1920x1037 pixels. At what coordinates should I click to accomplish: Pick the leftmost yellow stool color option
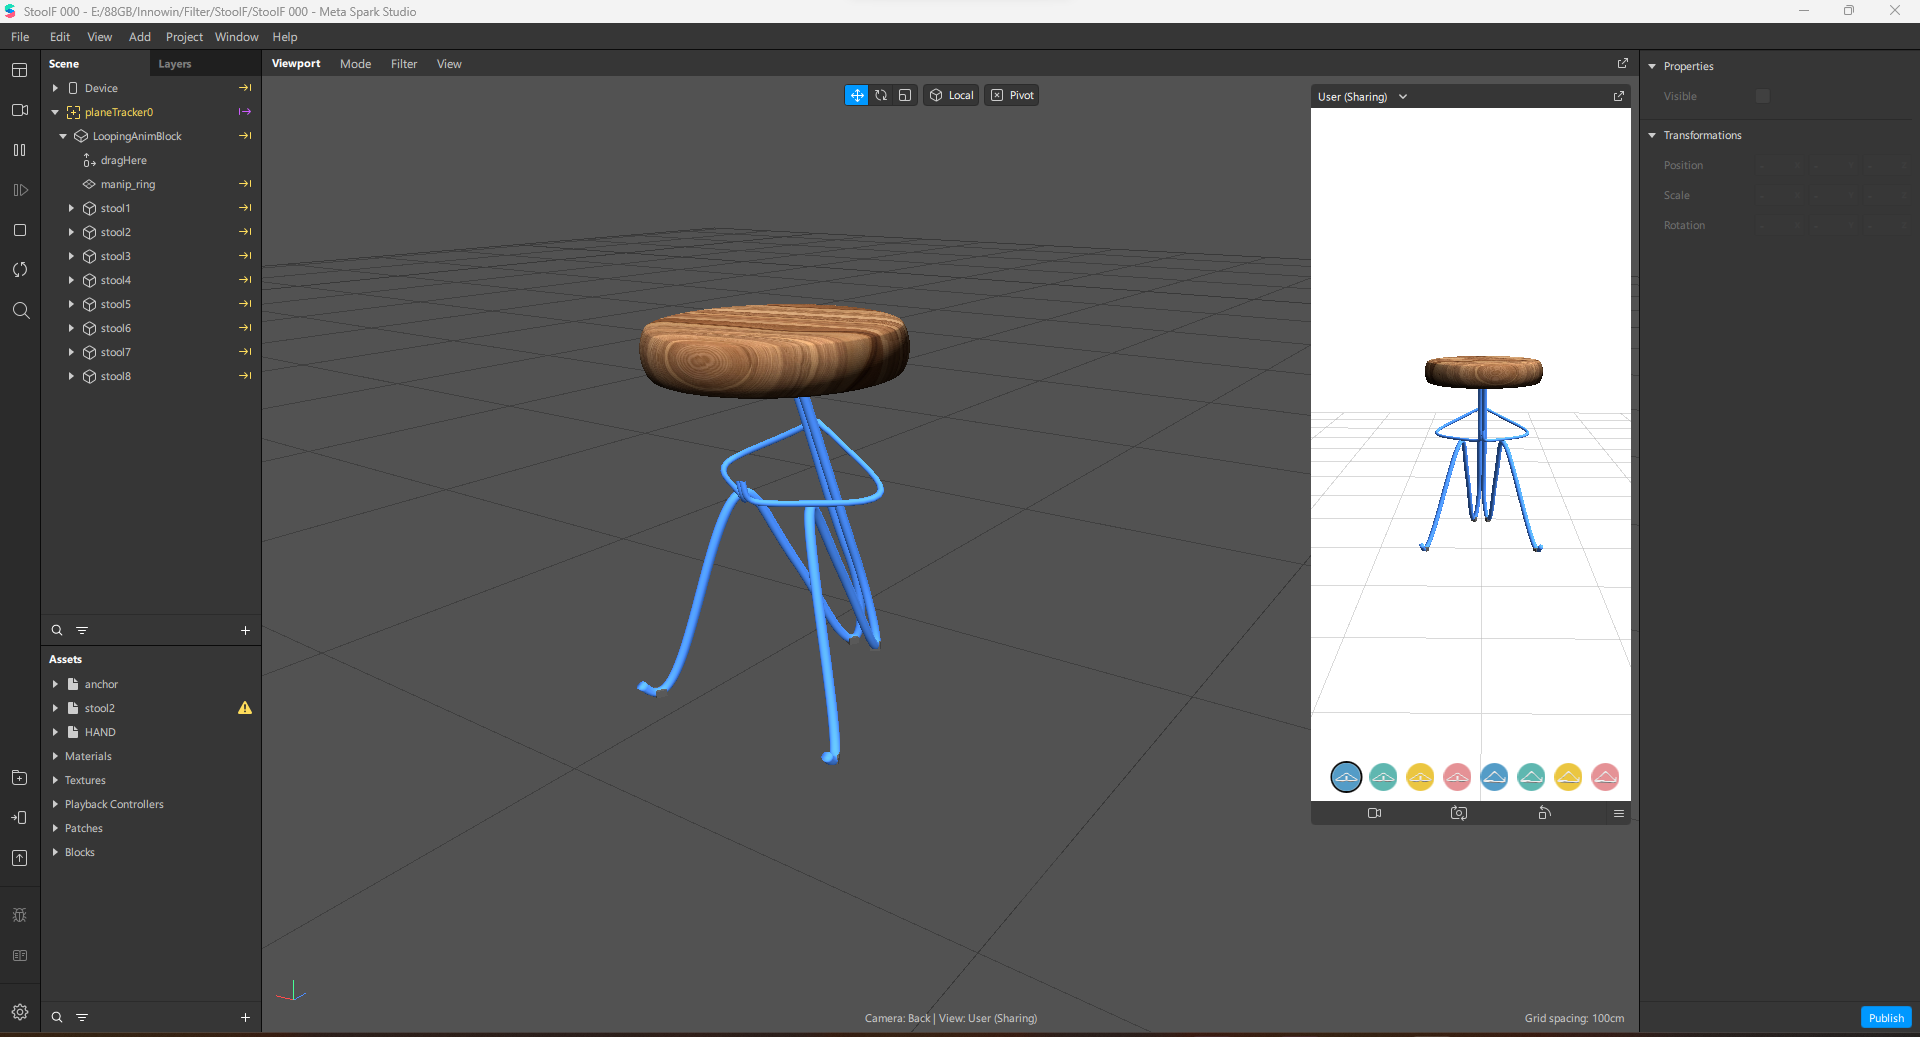point(1420,777)
